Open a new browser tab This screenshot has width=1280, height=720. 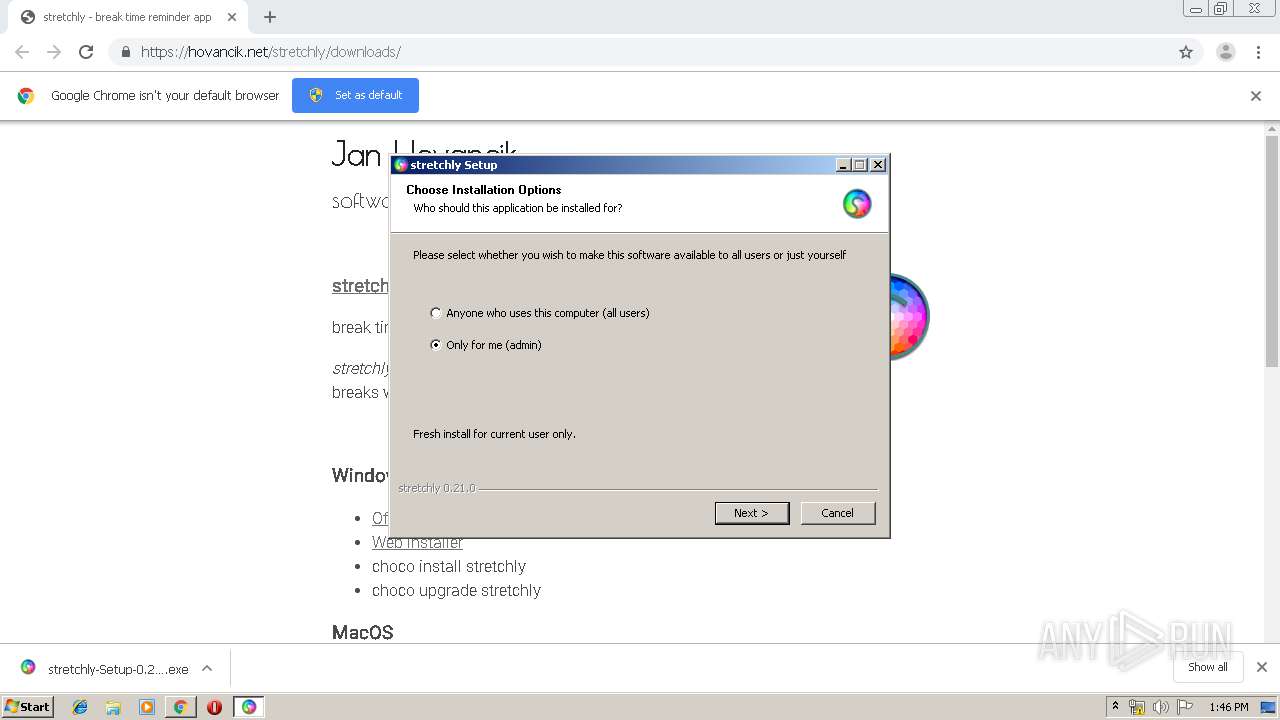coord(270,17)
